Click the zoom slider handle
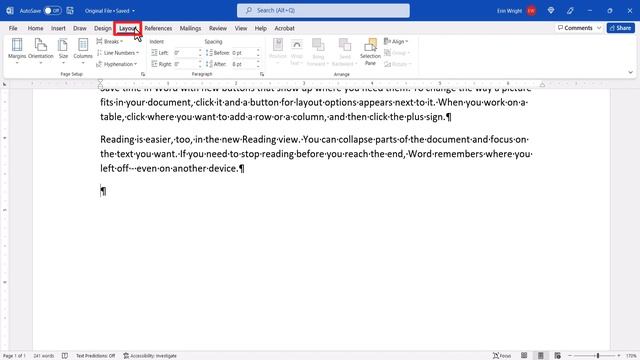 click(598, 356)
